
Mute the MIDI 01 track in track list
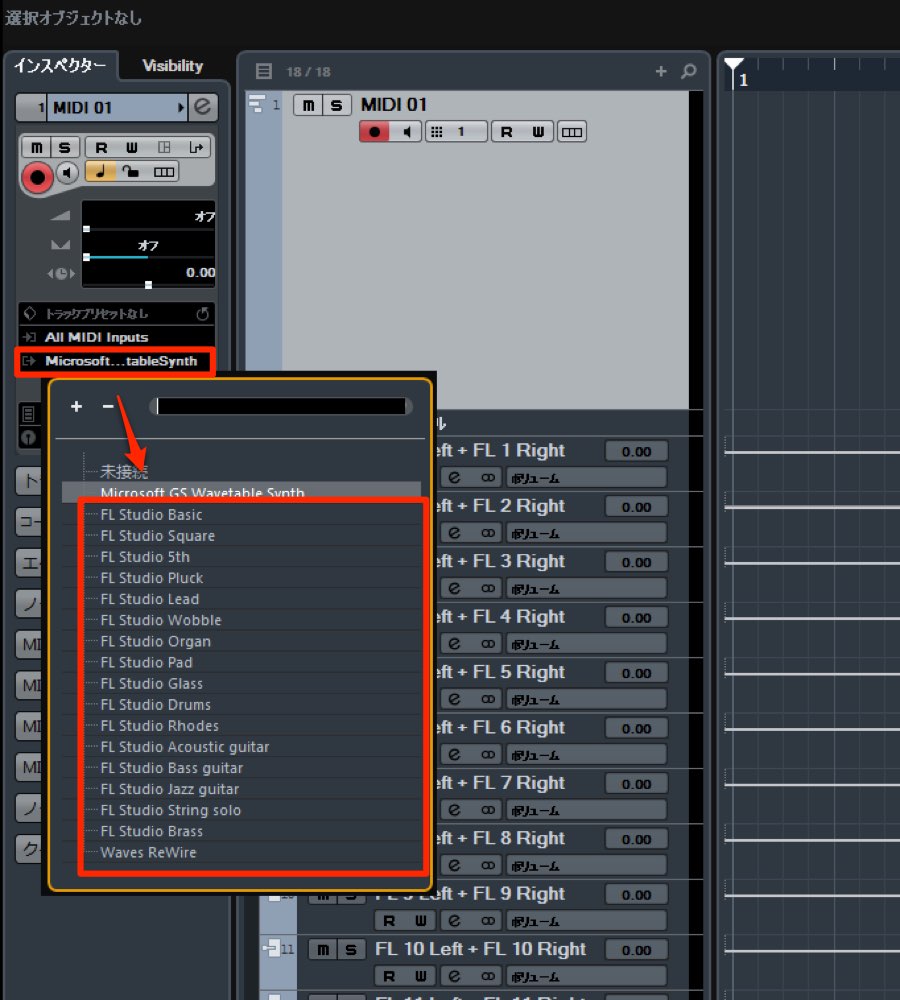(308, 105)
